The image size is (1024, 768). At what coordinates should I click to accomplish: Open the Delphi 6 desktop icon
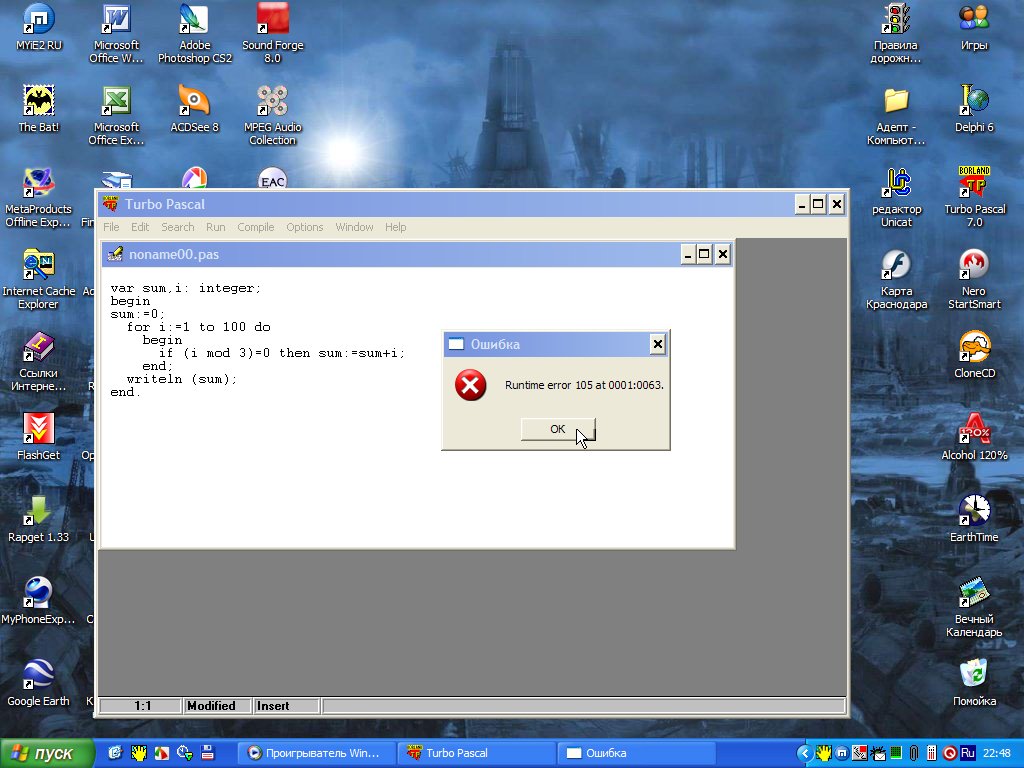coord(974,102)
